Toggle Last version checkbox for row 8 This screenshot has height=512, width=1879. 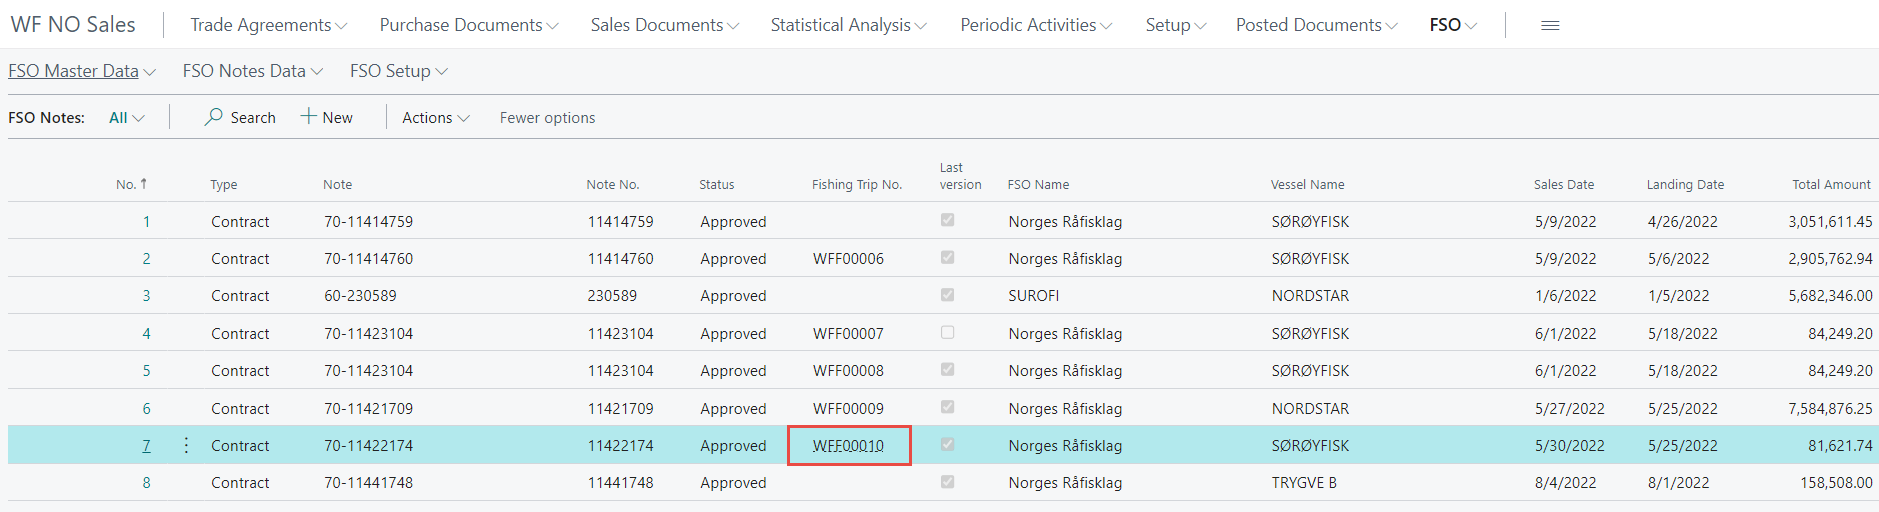(x=947, y=482)
